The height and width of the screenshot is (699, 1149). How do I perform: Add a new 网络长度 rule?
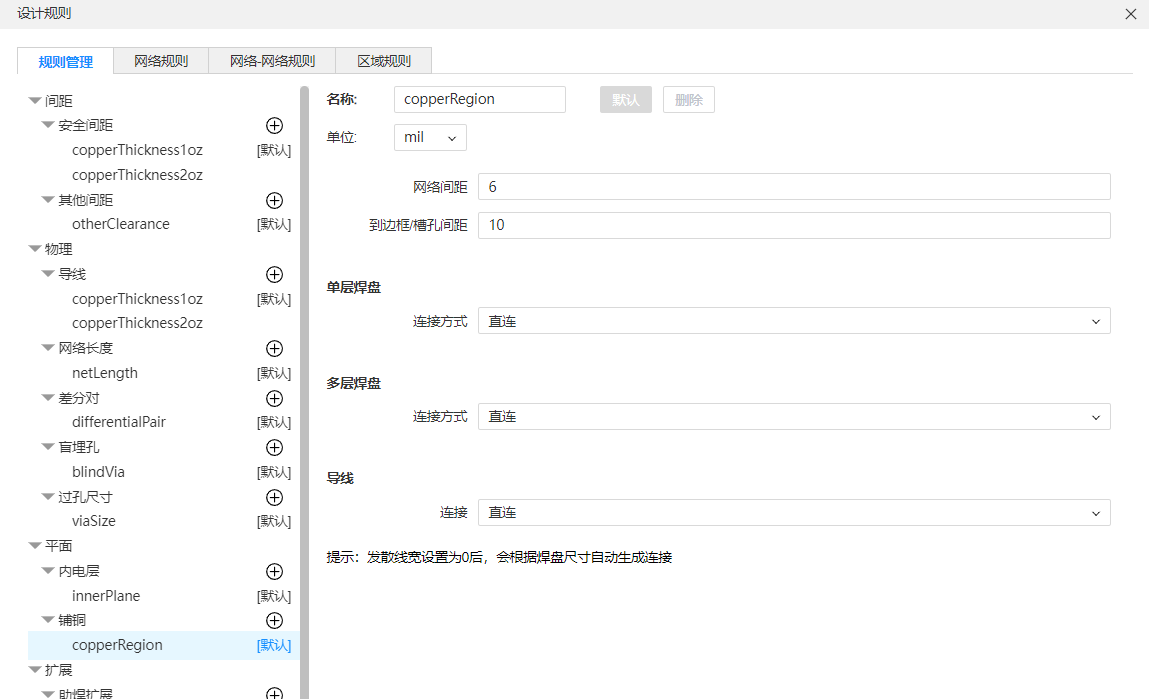(274, 349)
